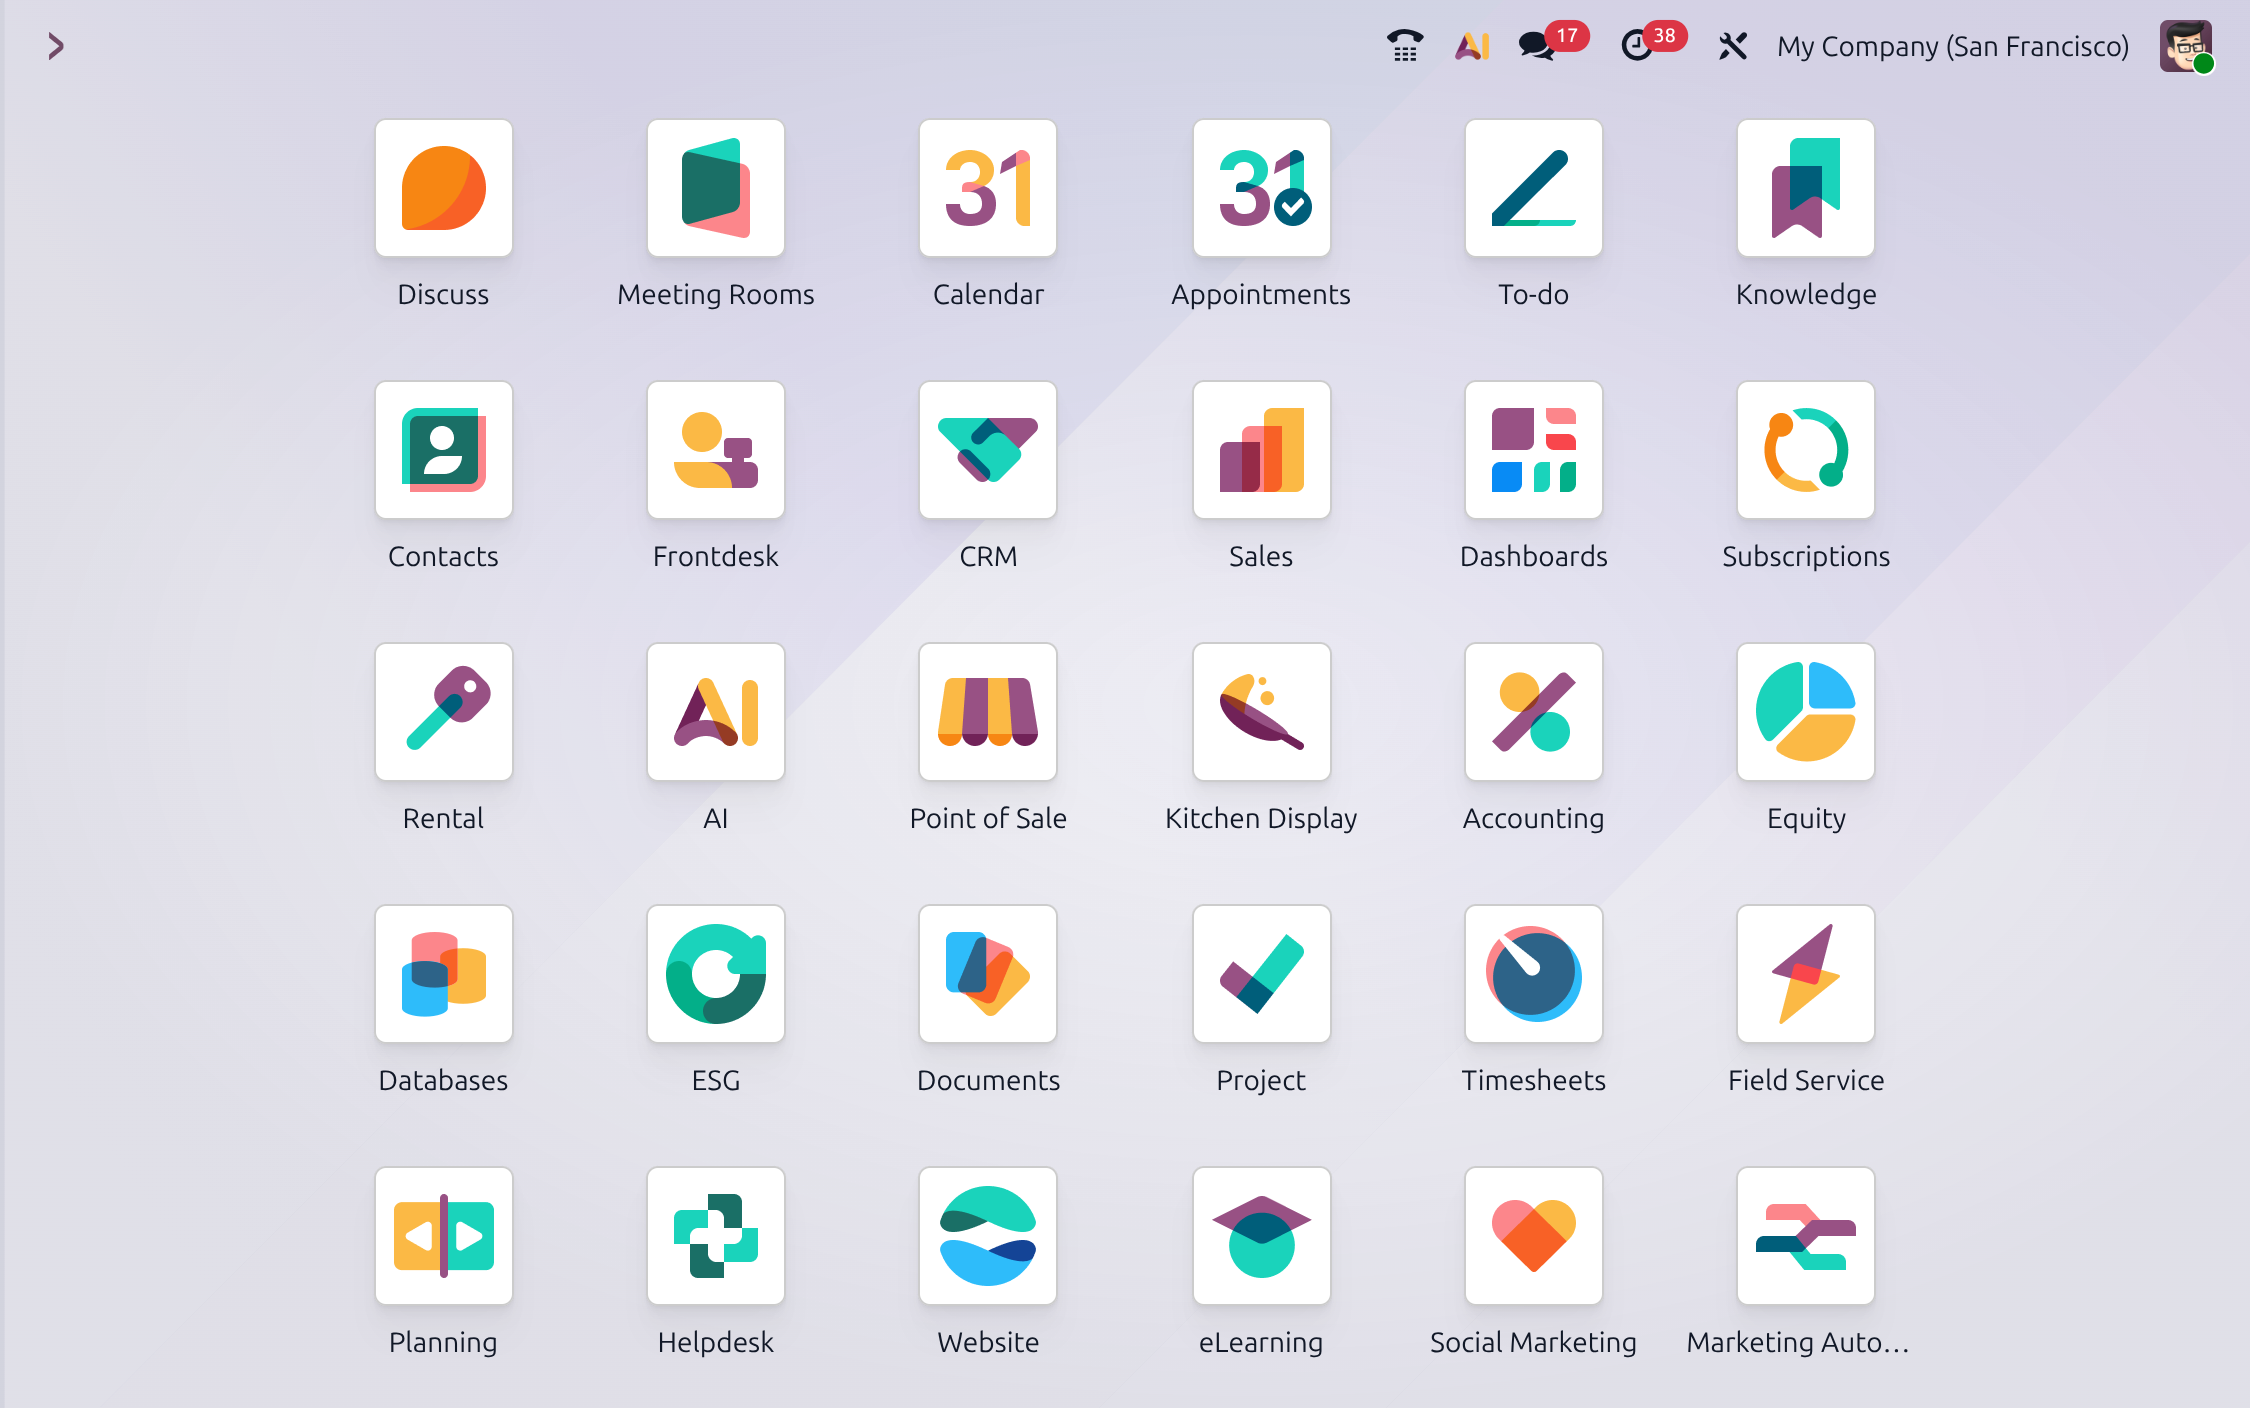This screenshot has width=2250, height=1408.
Task: Show conversations with 17 unread messages
Action: (x=1537, y=46)
